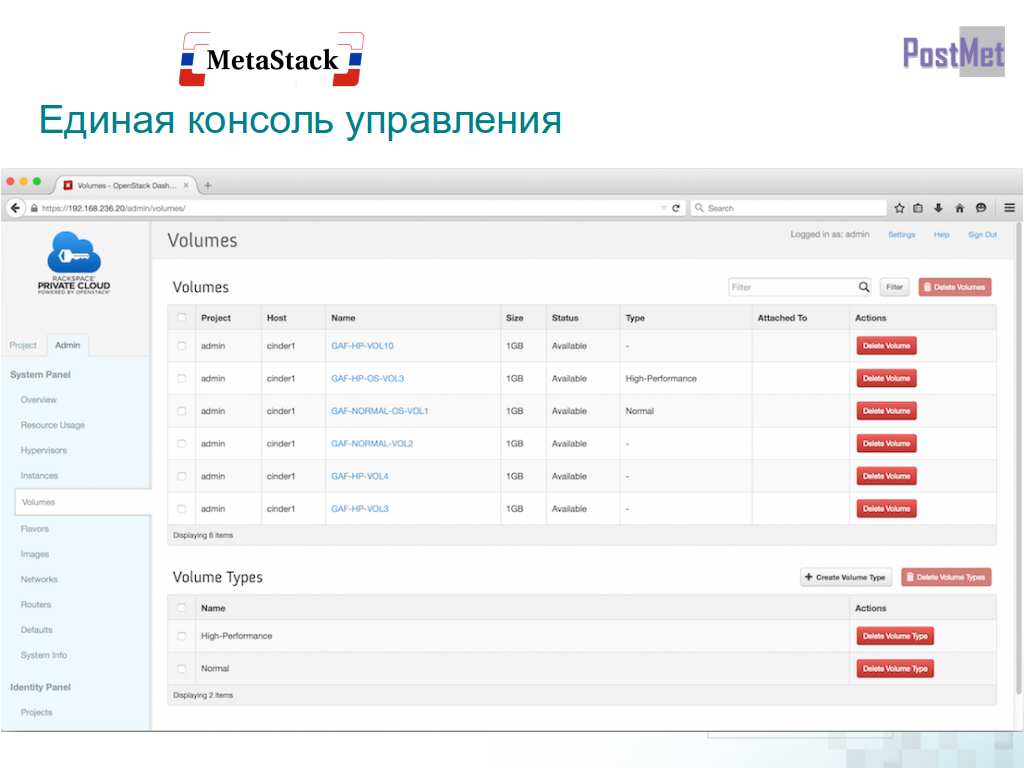Select all volumes with header checkbox
The width and height of the screenshot is (1024, 768).
coord(181,318)
